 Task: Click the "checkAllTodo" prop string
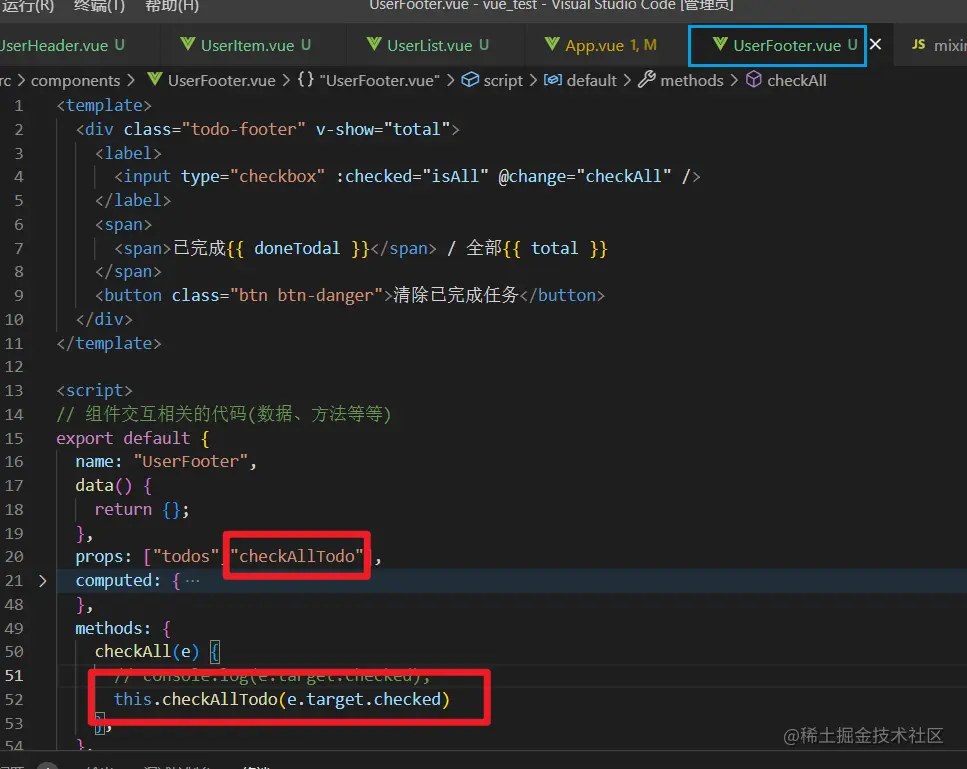(x=297, y=557)
